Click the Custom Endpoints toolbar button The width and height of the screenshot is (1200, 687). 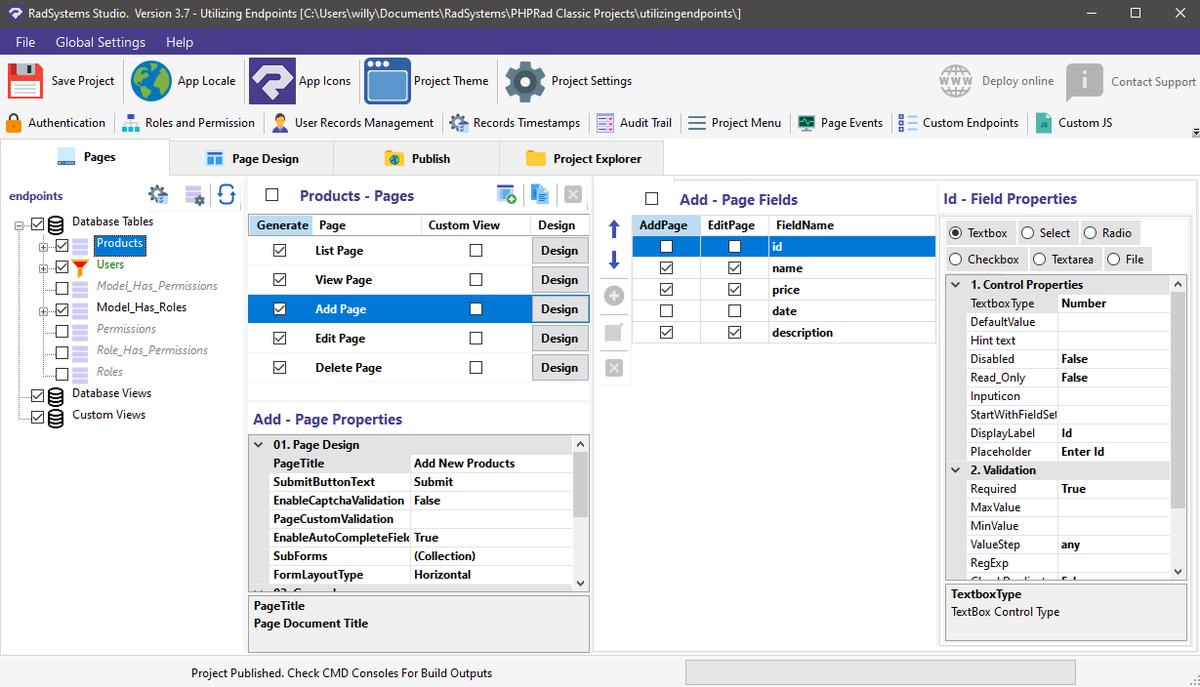(958, 123)
